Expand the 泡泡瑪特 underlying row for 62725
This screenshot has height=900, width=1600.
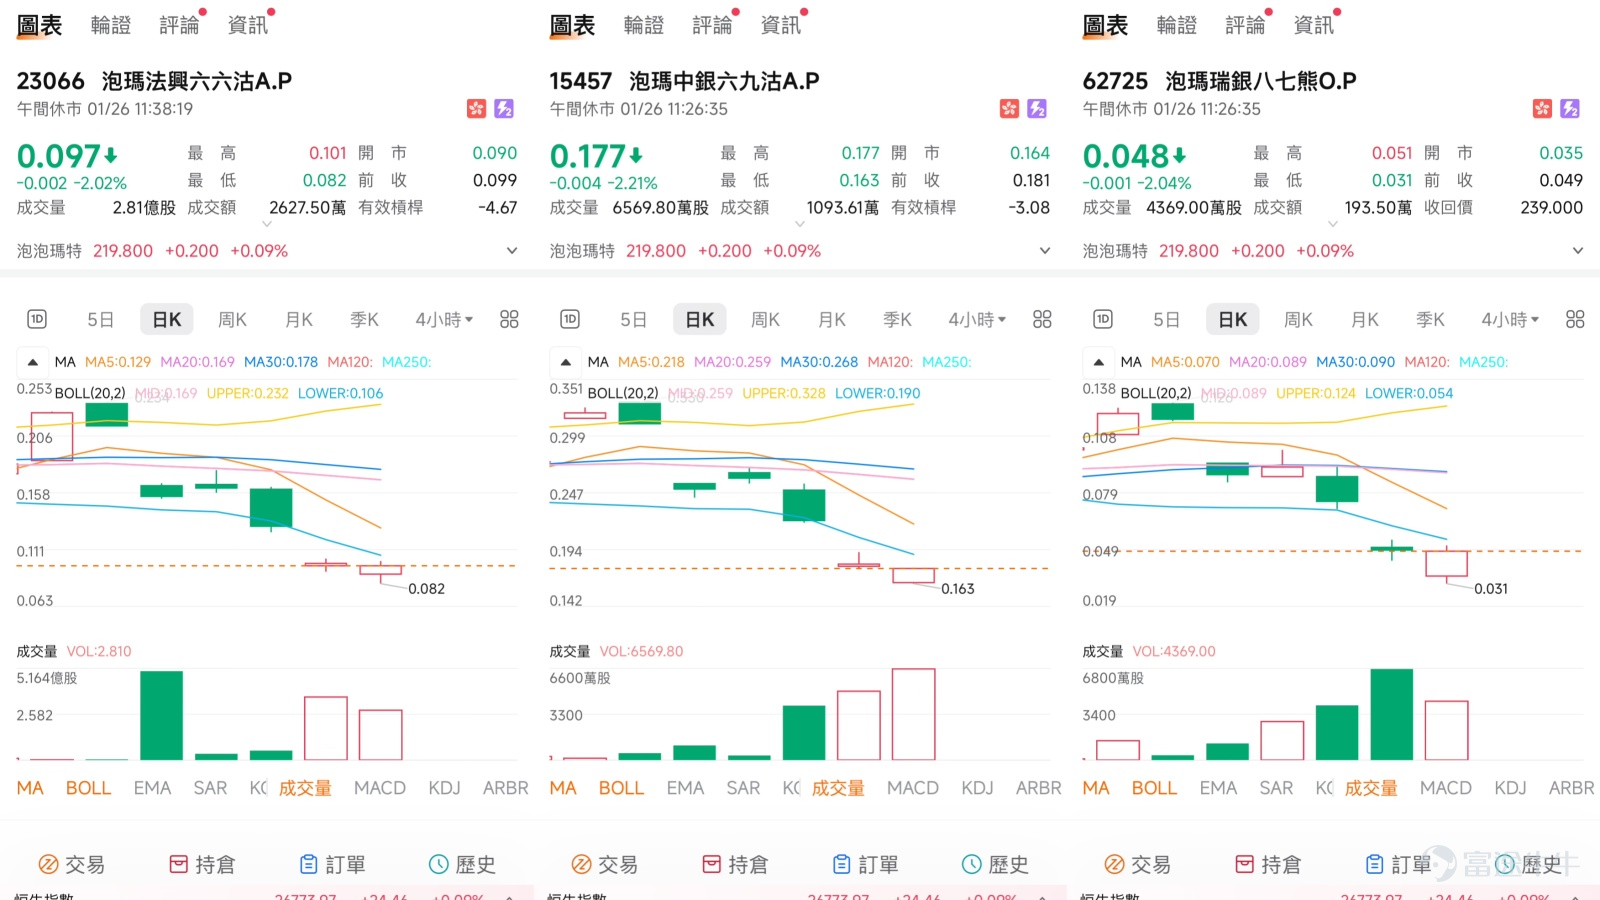coord(1578,251)
